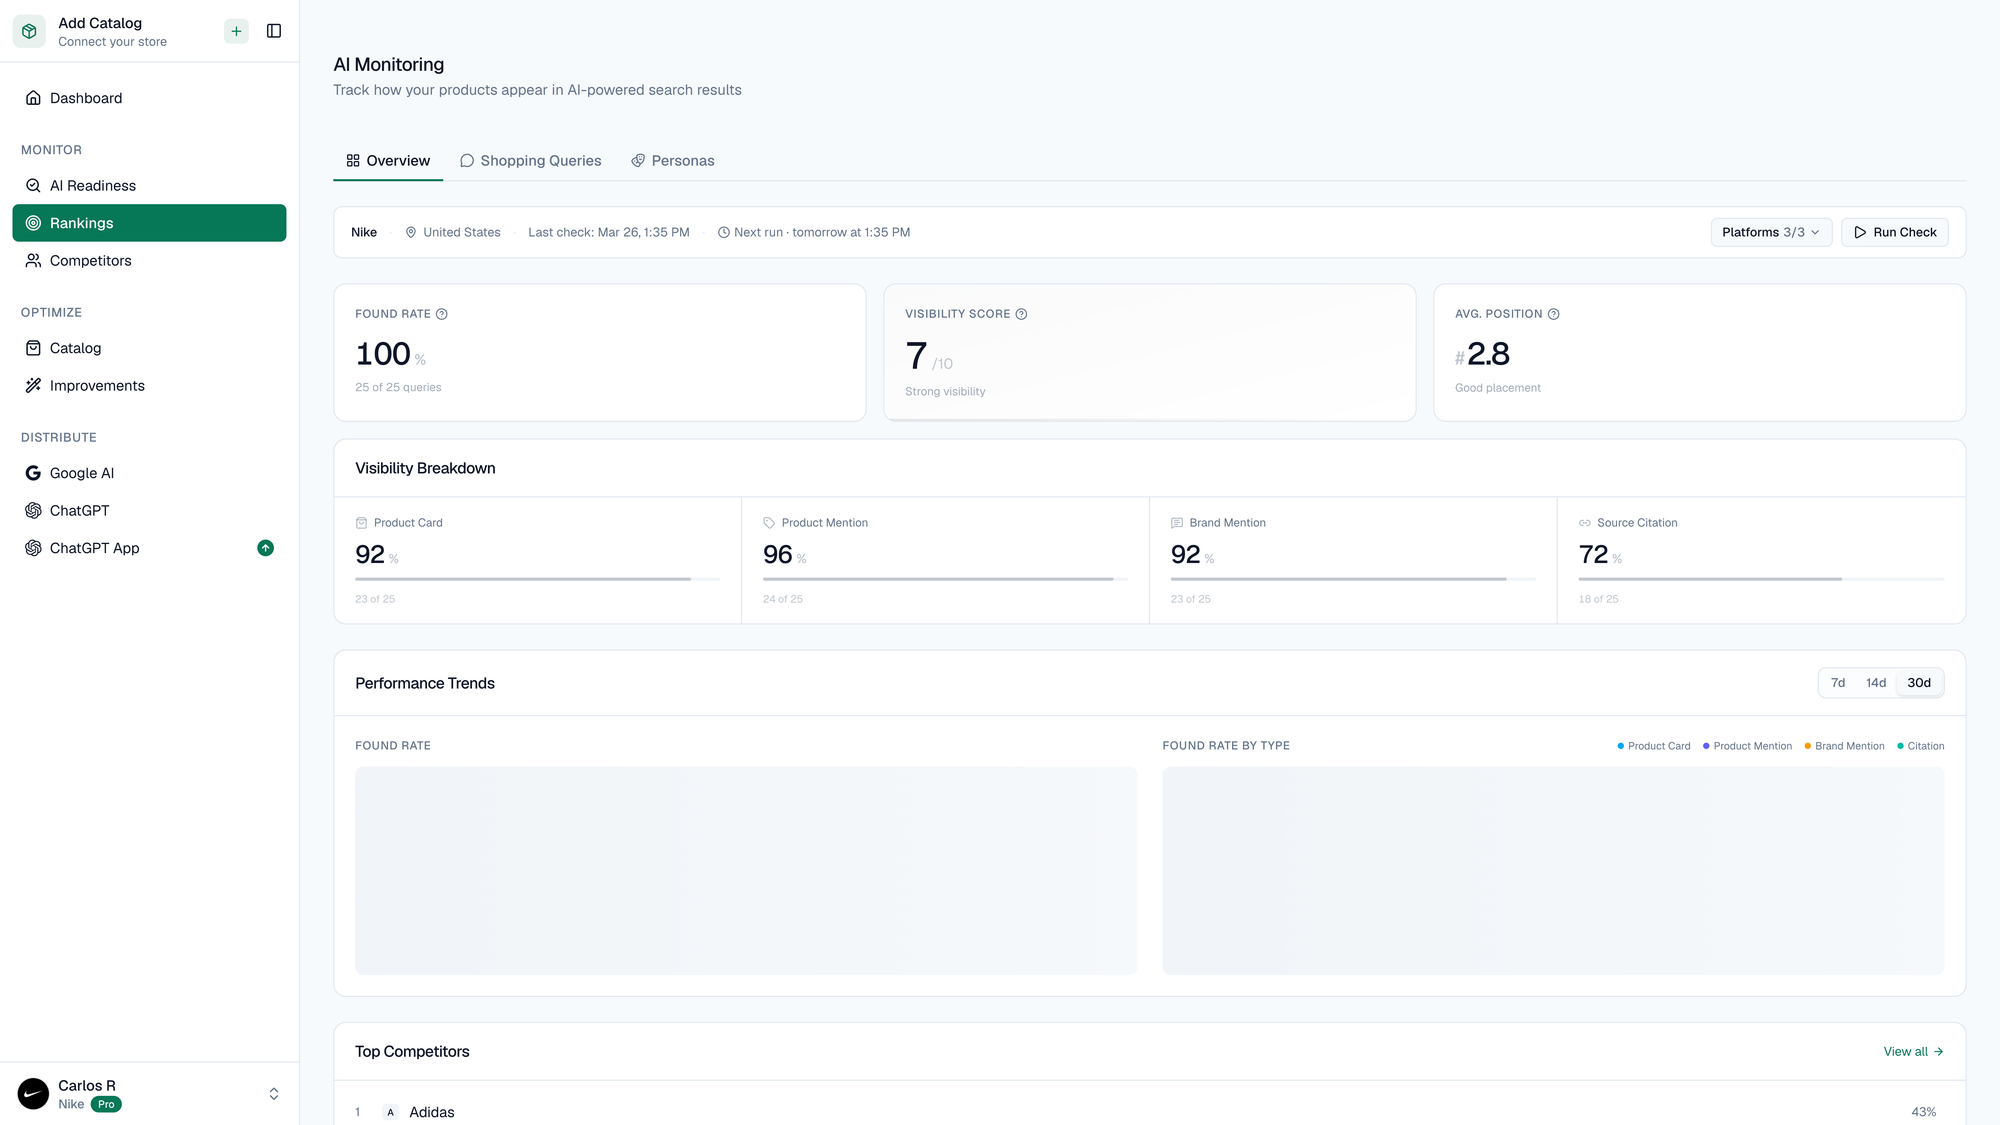Screen dimensions: 2000x1125
Task: Click the green plus add catalog button
Action: (x=236, y=31)
